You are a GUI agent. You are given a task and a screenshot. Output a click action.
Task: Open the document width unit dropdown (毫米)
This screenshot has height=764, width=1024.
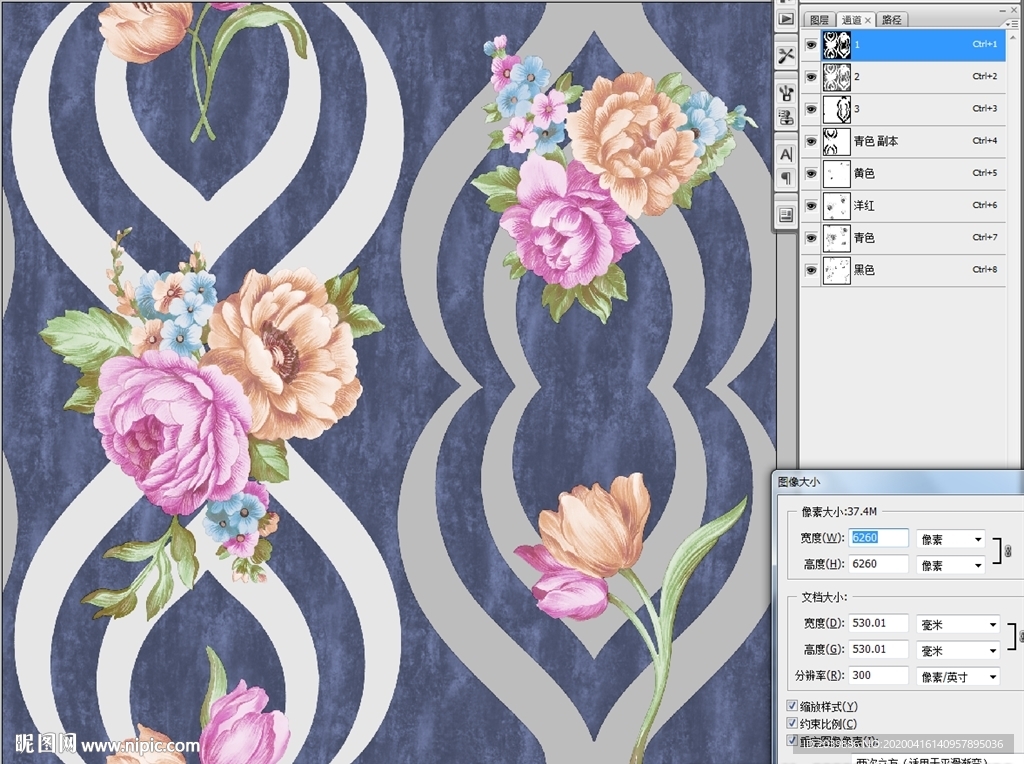(958, 624)
